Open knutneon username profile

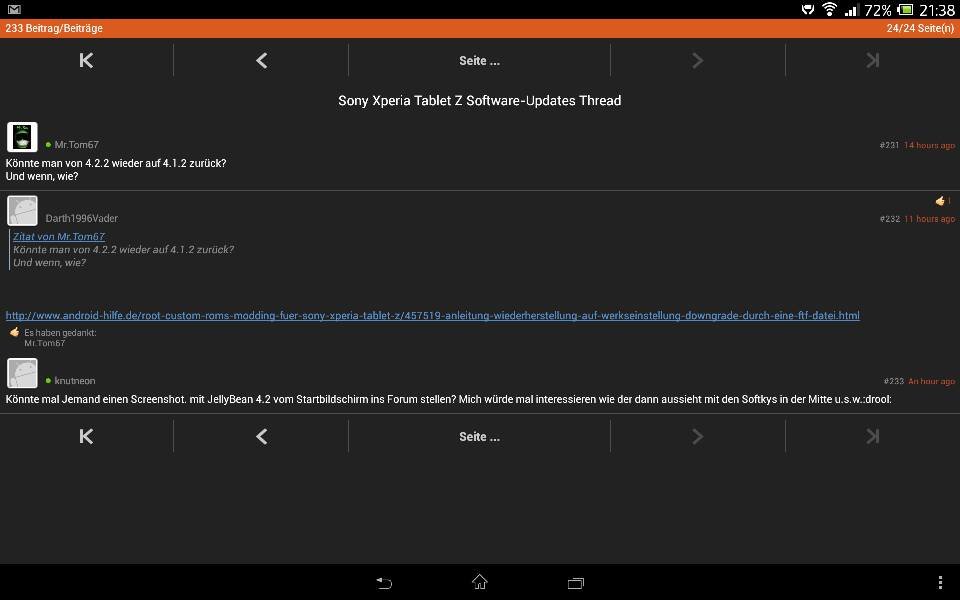[x=75, y=381]
